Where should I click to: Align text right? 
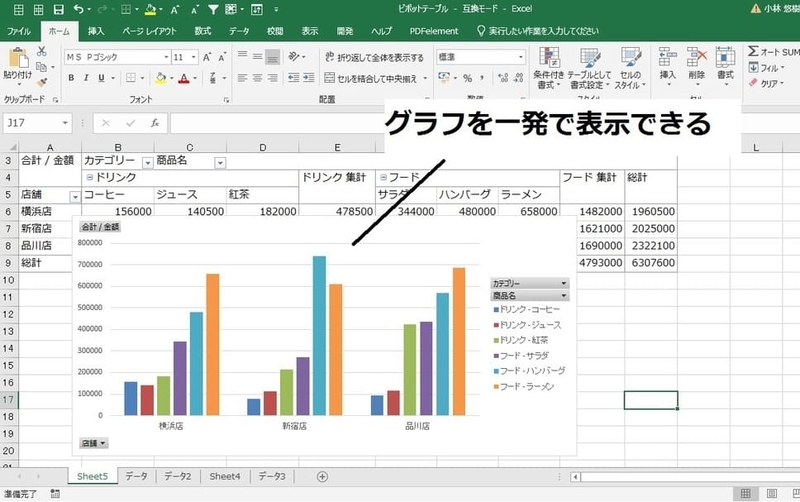tap(272, 78)
